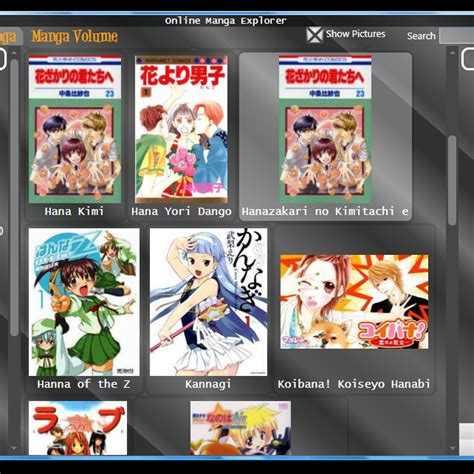Click the manga grid scroll up arrow
This screenshot has height=474, width=474.
pos(452,53)
